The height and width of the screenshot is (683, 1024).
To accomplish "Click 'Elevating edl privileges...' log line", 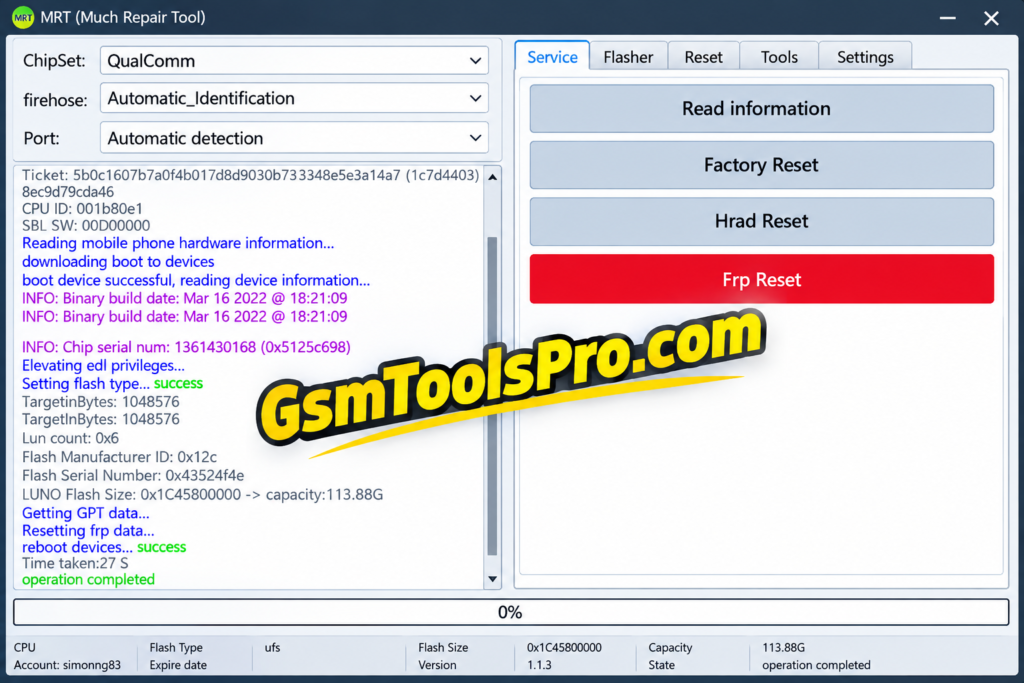I will [103, 366].
